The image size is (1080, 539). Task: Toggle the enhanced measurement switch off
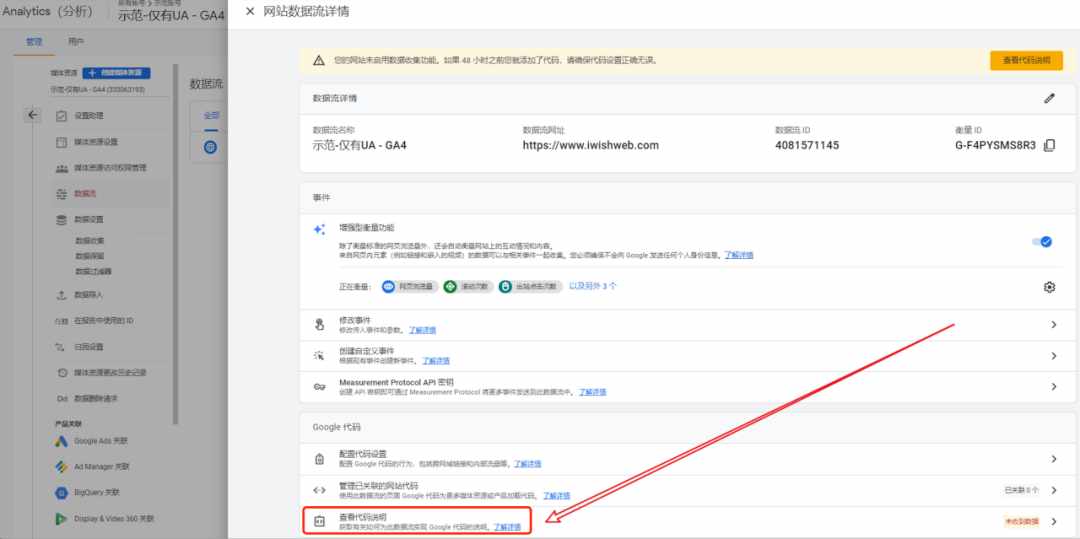tap(1041, 242)
